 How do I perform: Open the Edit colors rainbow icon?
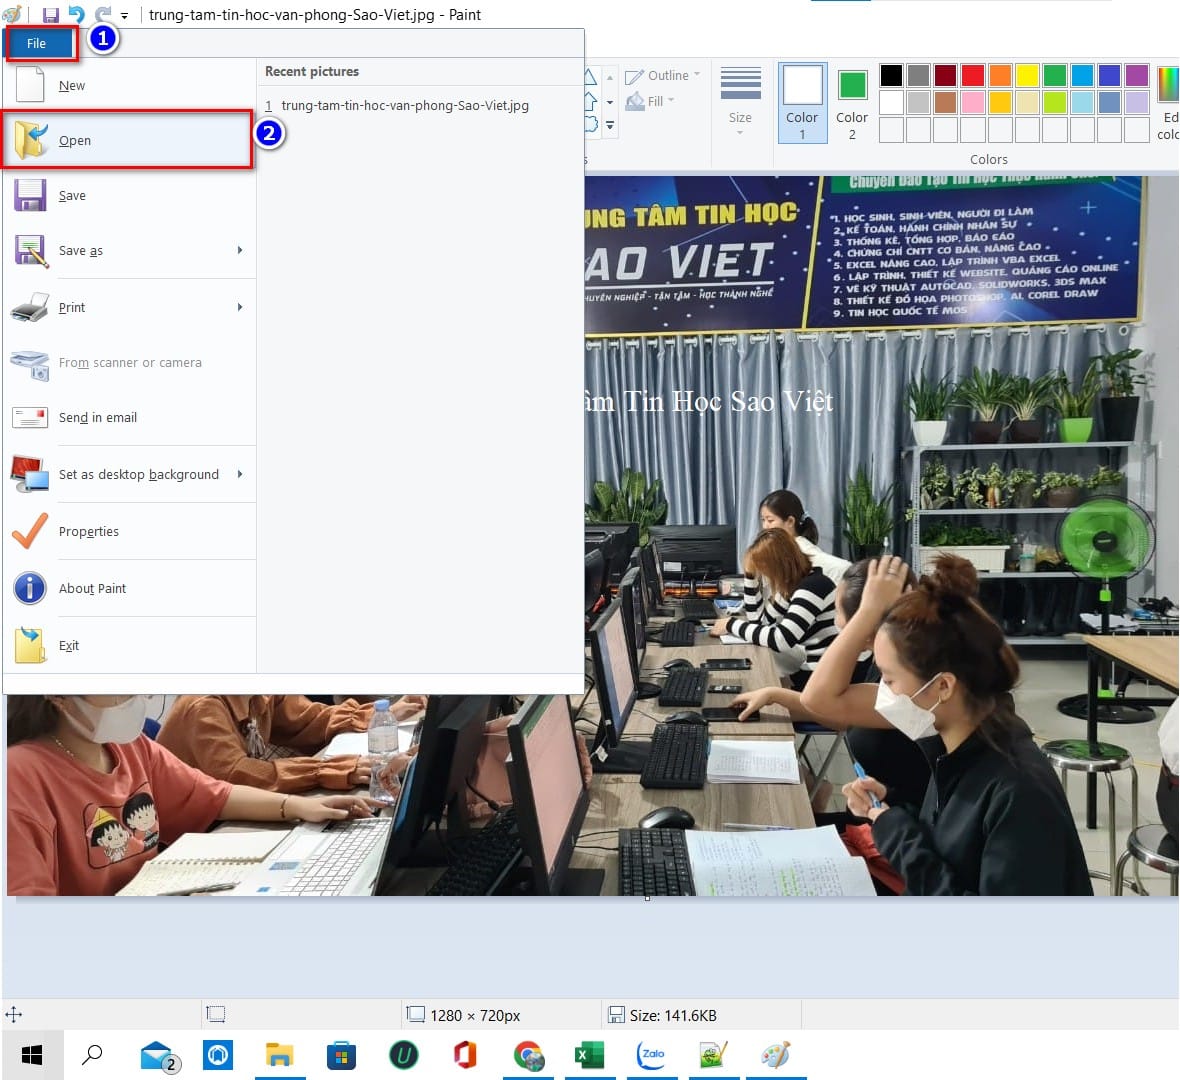[x=1167, y=85]
